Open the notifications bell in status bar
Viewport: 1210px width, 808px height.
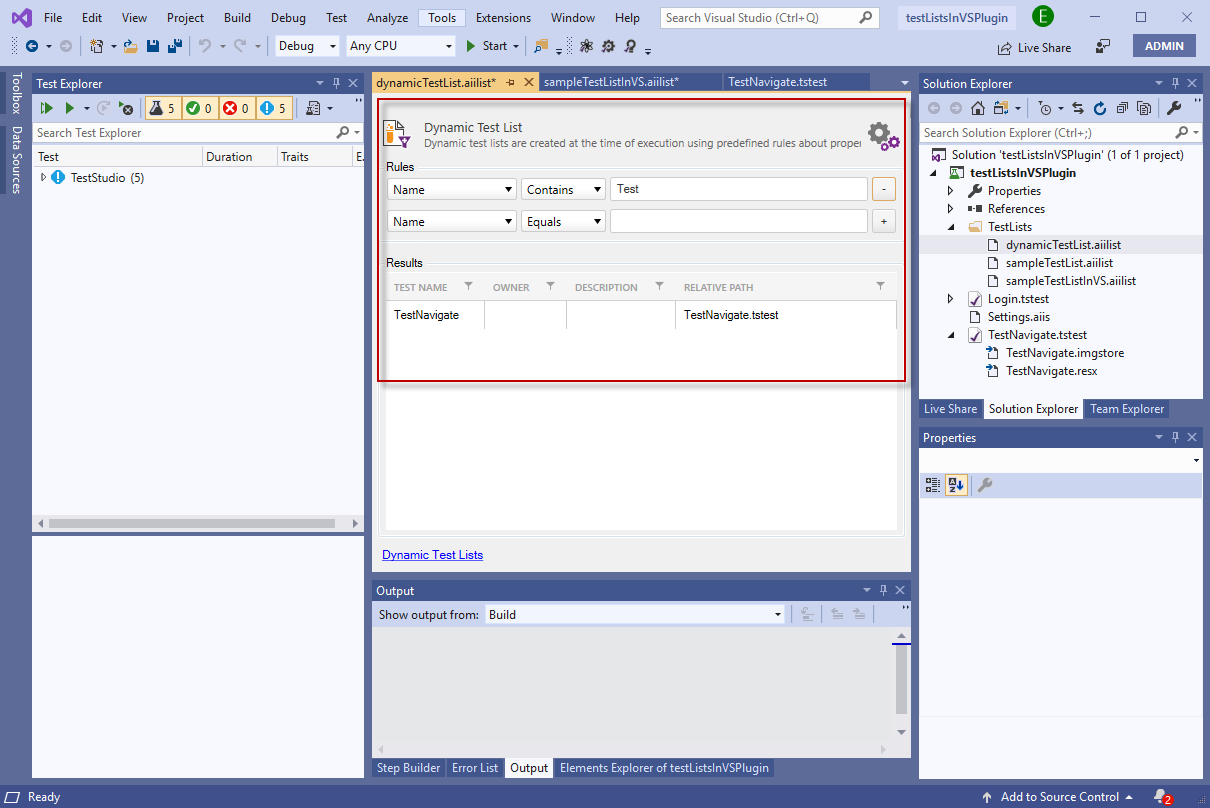[x=1161, y=797]
